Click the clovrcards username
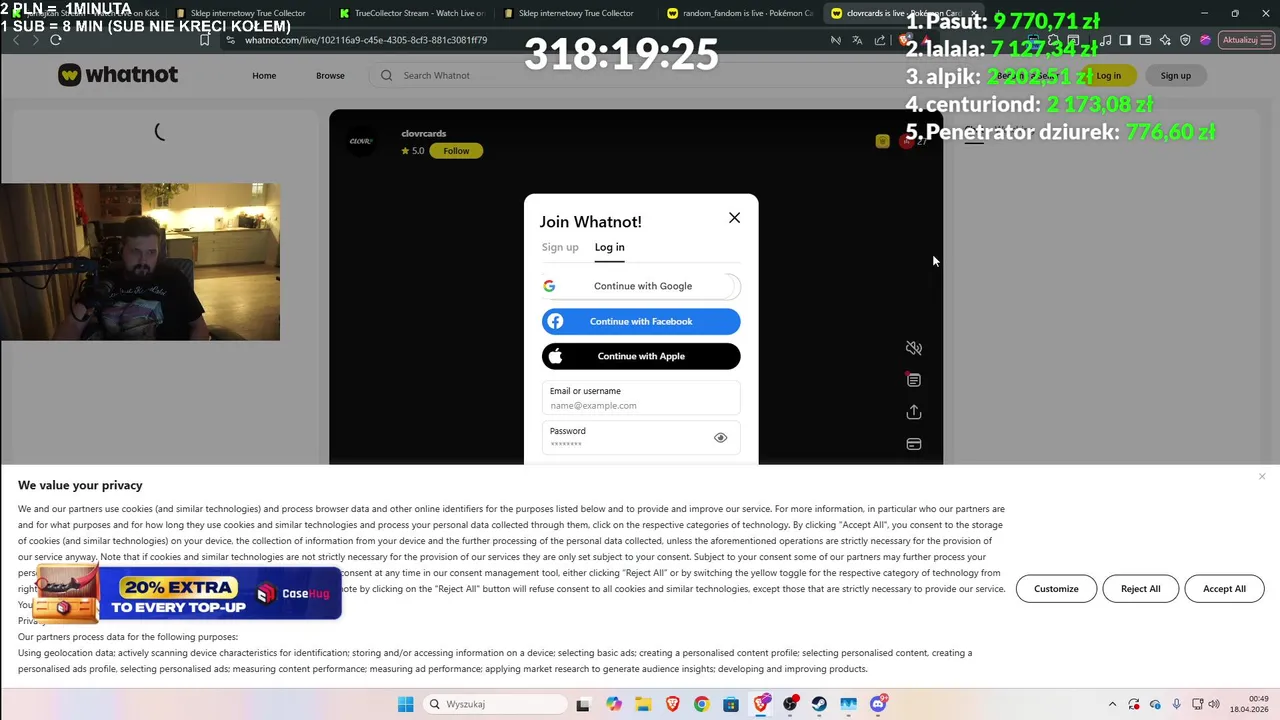The width and height of the screenshot is (1280, 720). (424, 133)
